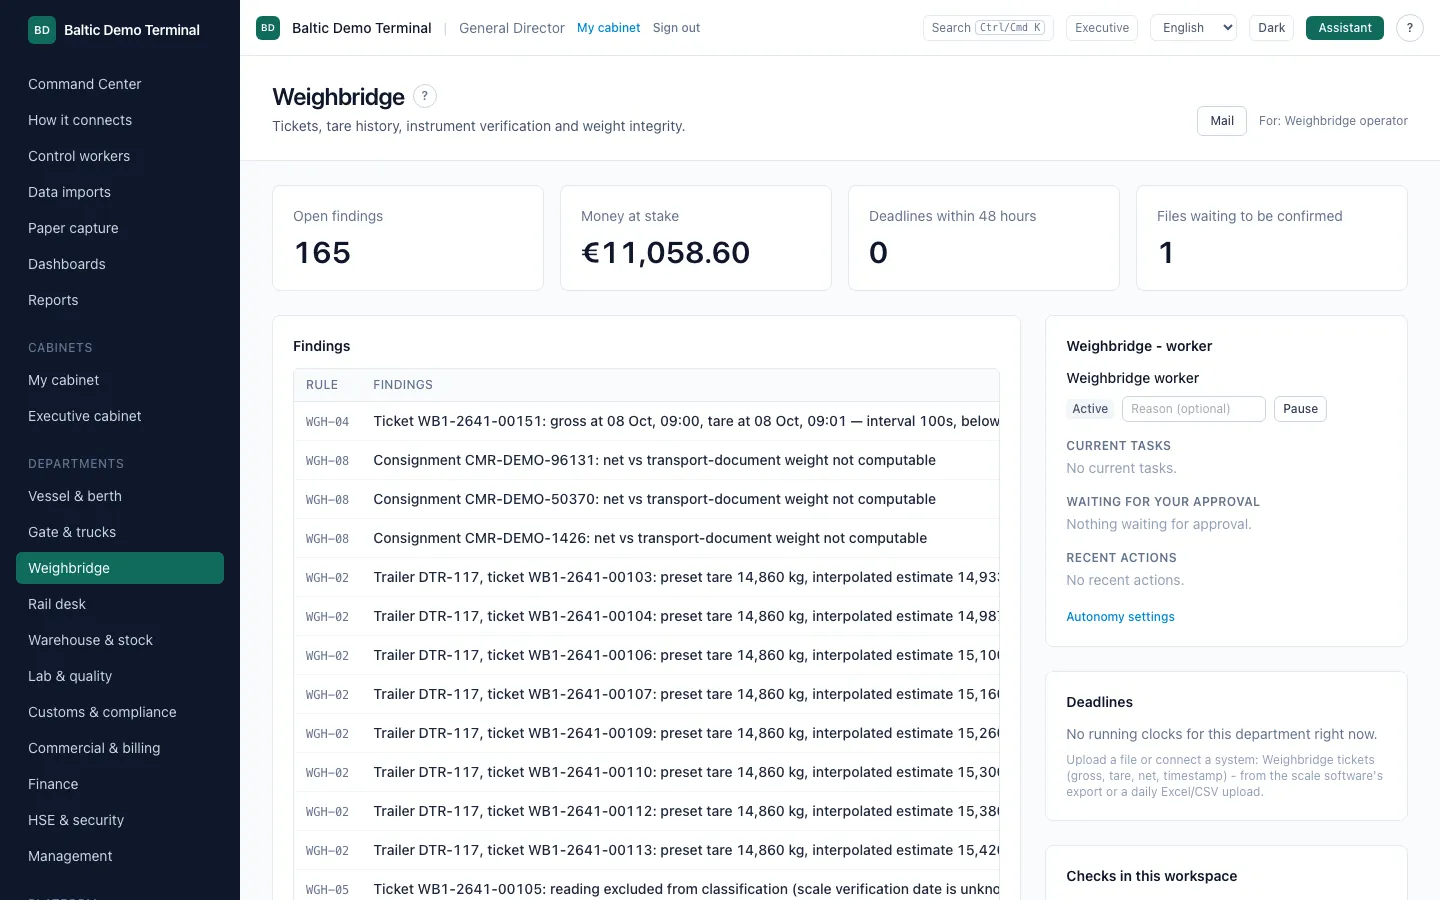Click Sign out in the top bar

click(x=676, y=28)
